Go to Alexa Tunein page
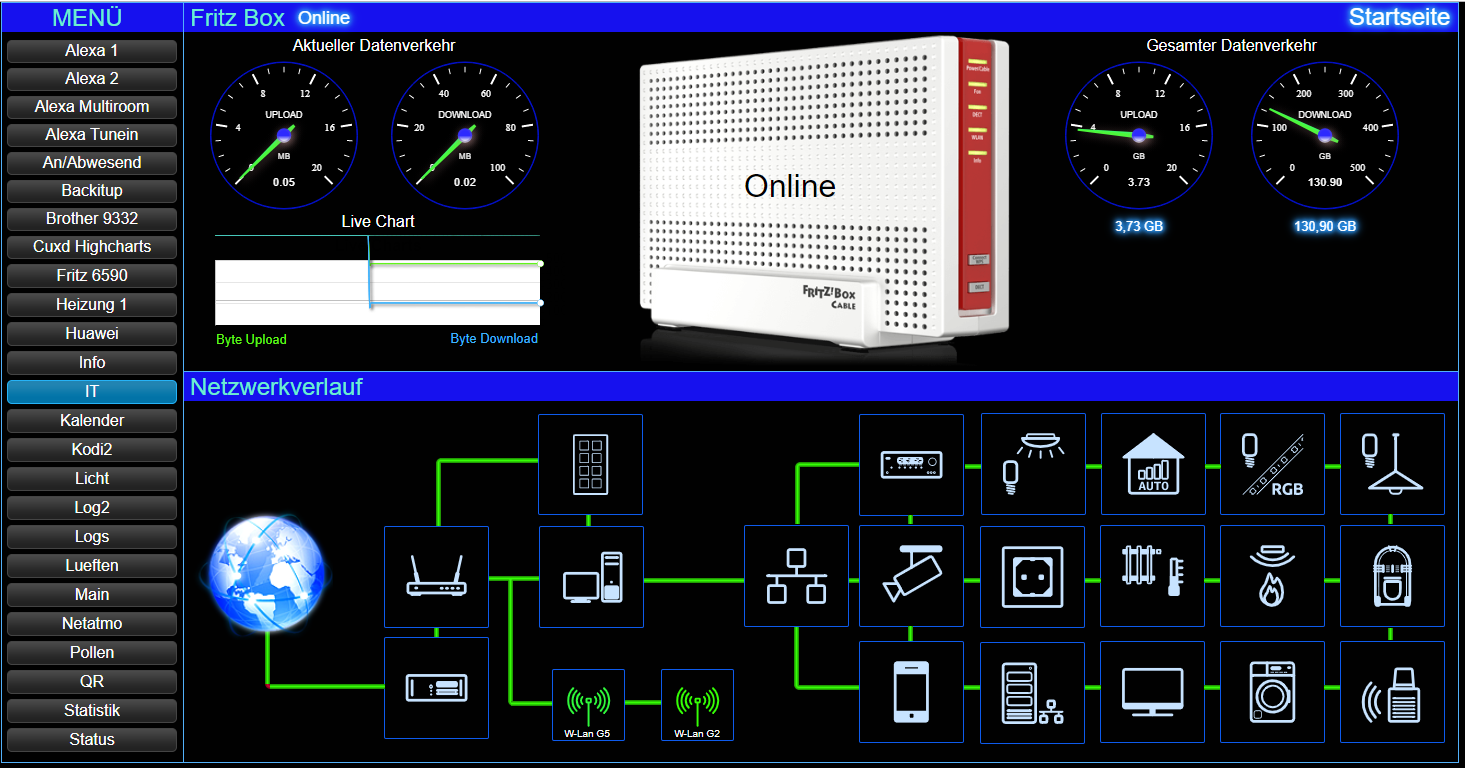Image resolution: width=1465 pixels, height=768 pixels. pos(92,134)
